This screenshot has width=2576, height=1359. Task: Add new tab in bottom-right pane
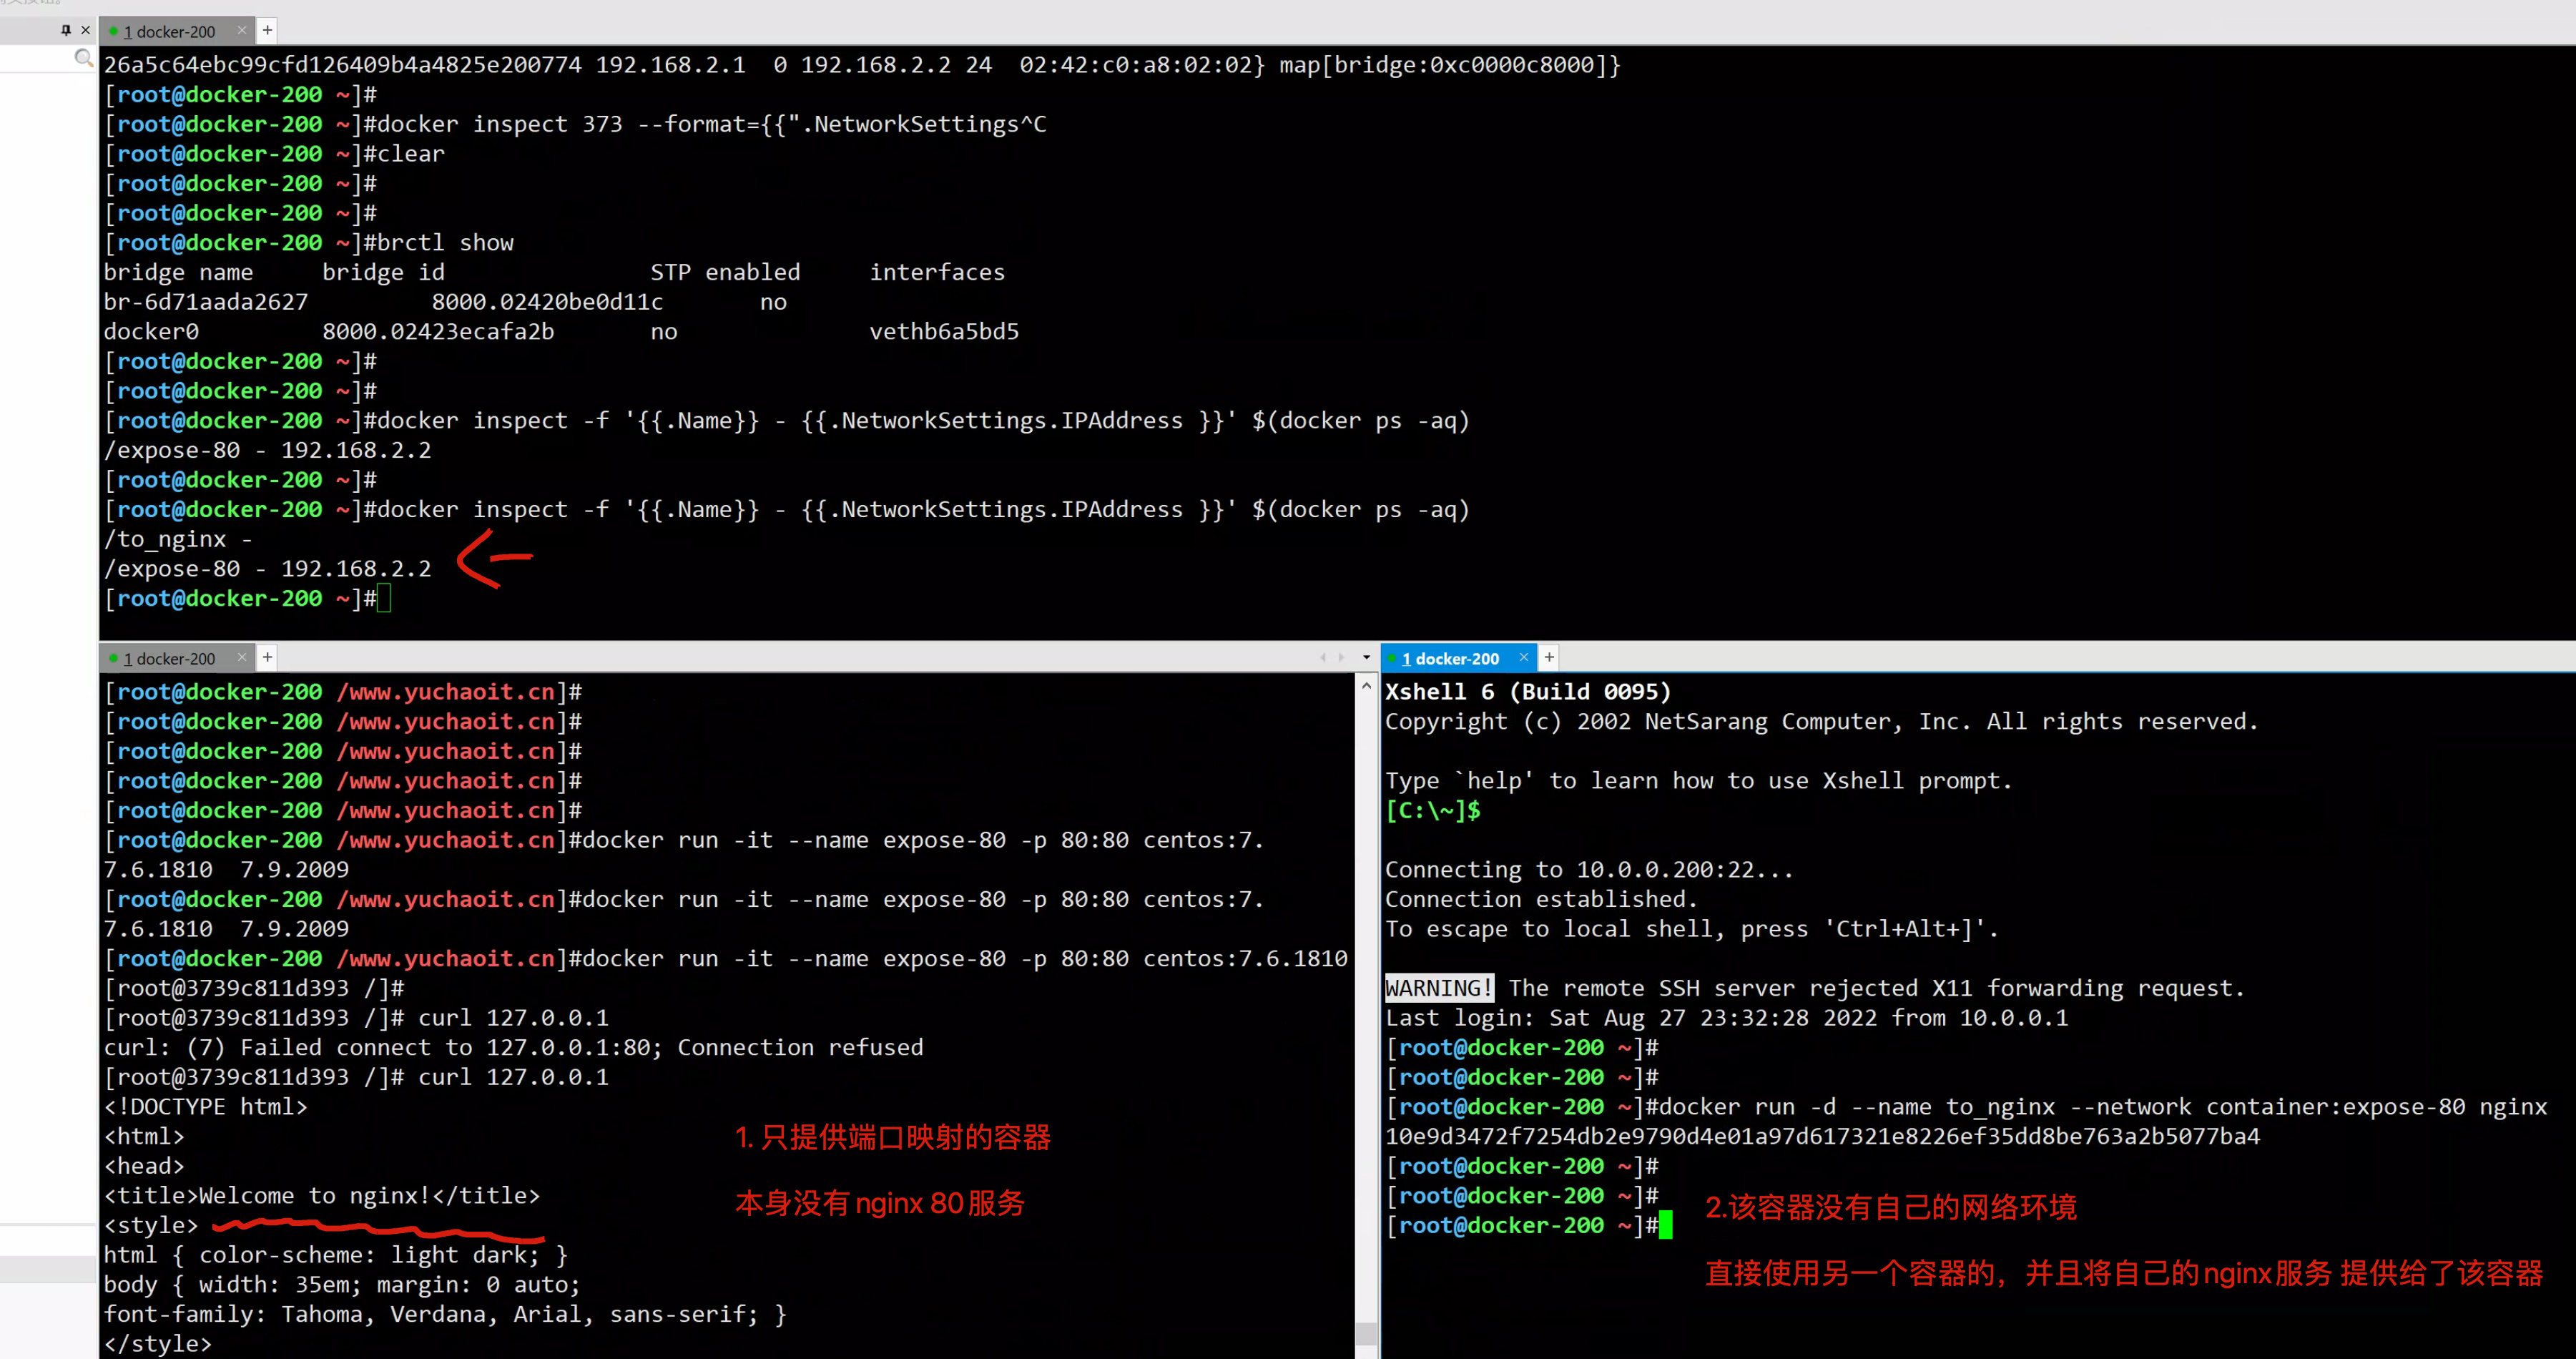pos(1549,658)
